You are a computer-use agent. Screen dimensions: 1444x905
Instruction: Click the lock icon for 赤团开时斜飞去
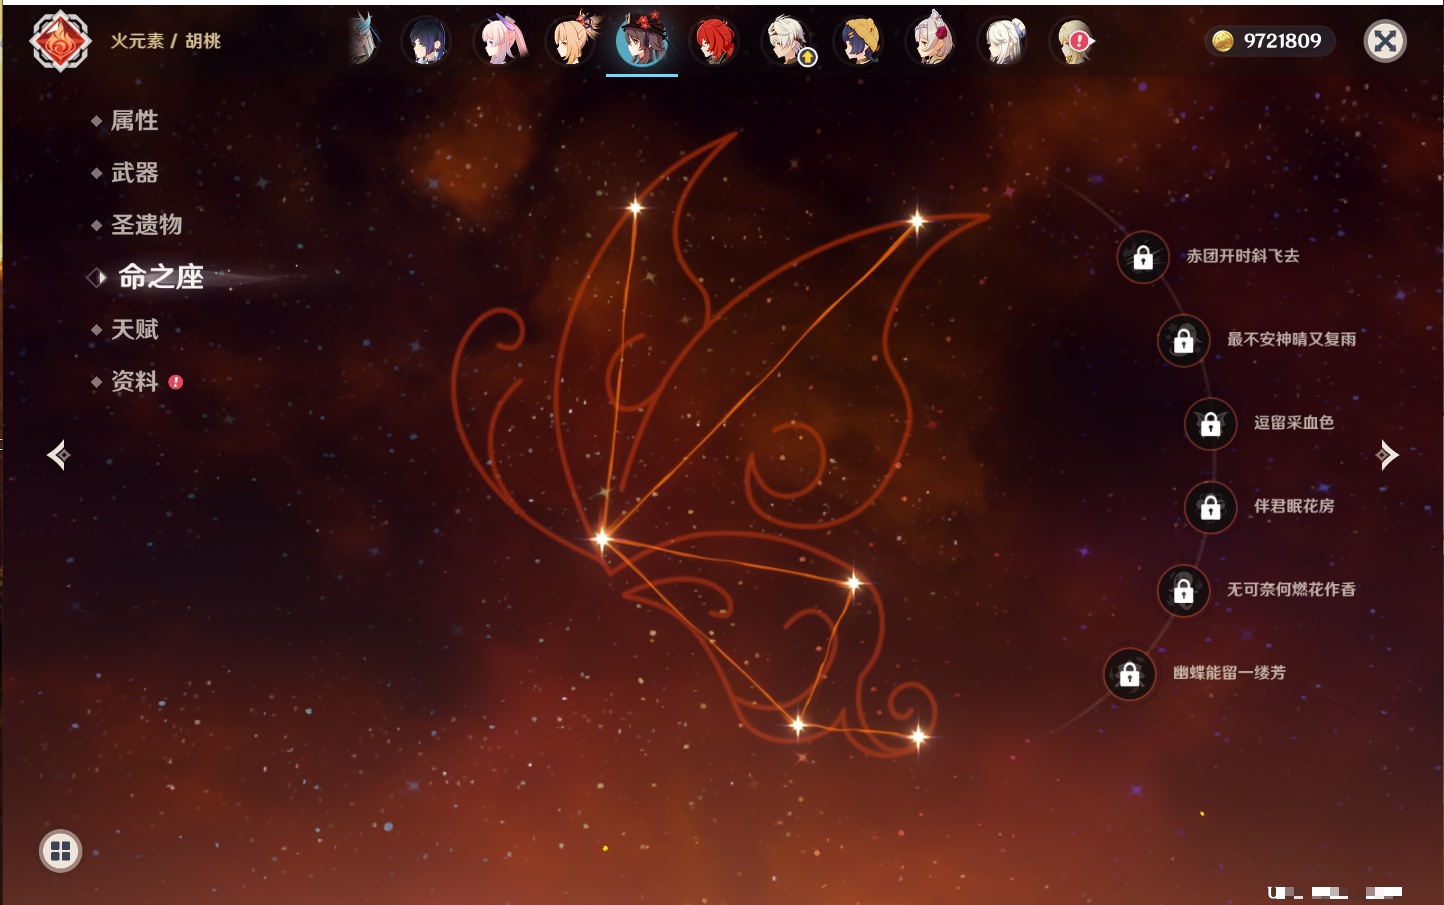pyautogui.click(x=1143, y=257)
